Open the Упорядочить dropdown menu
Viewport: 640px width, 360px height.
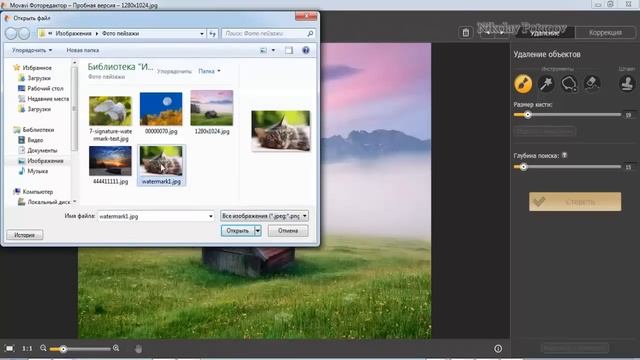pyautogui.click(x=32, y=50)
